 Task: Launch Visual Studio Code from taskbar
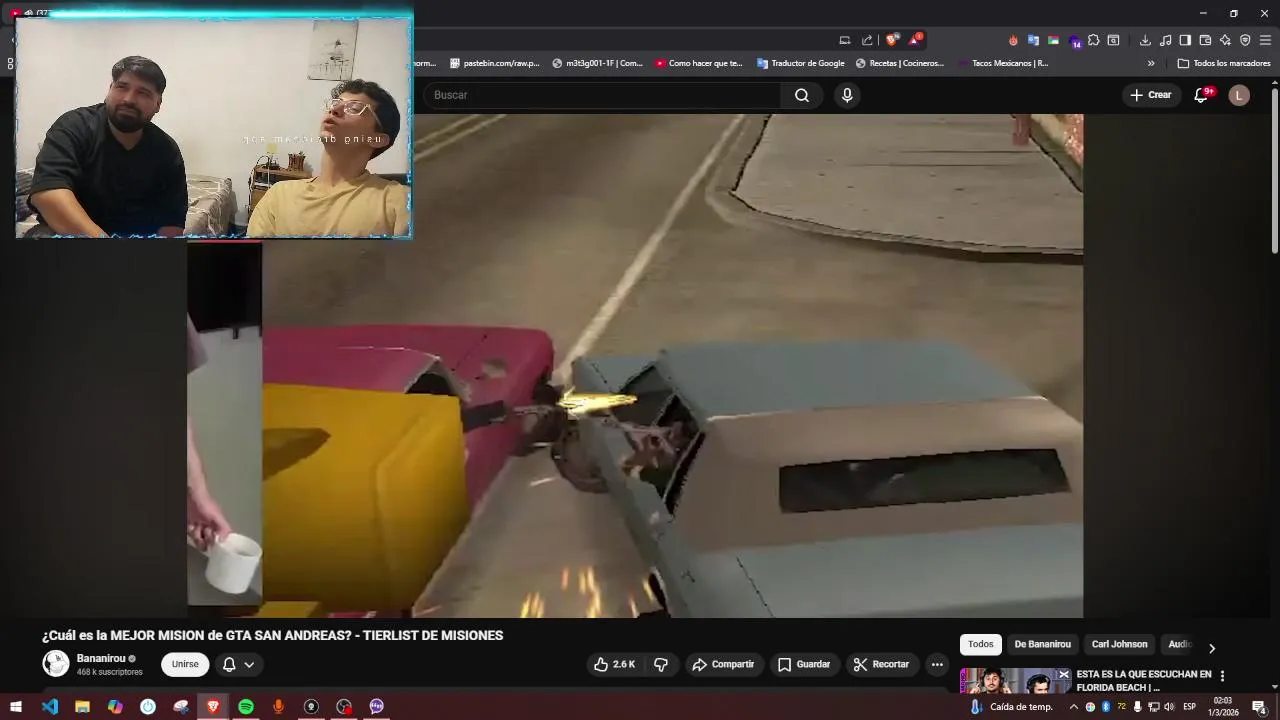tap(50, 707)
